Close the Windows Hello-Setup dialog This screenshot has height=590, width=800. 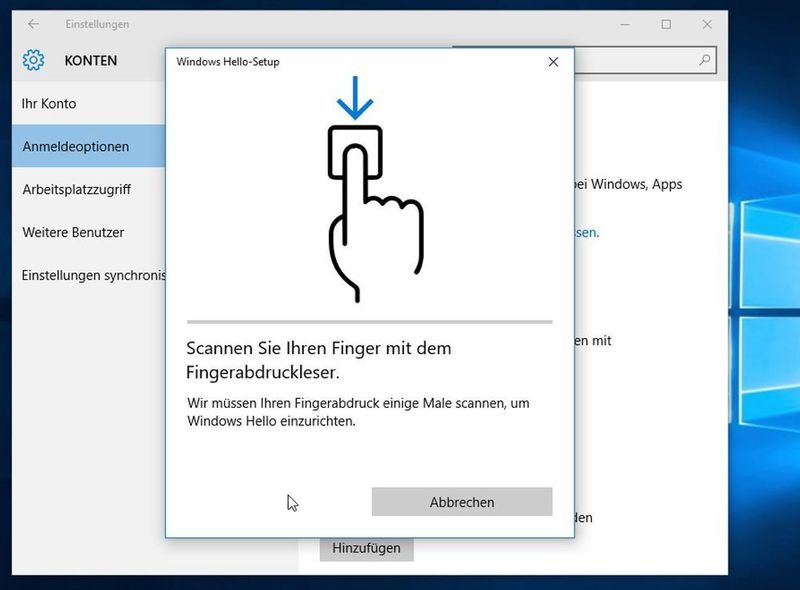pos(553,62)
